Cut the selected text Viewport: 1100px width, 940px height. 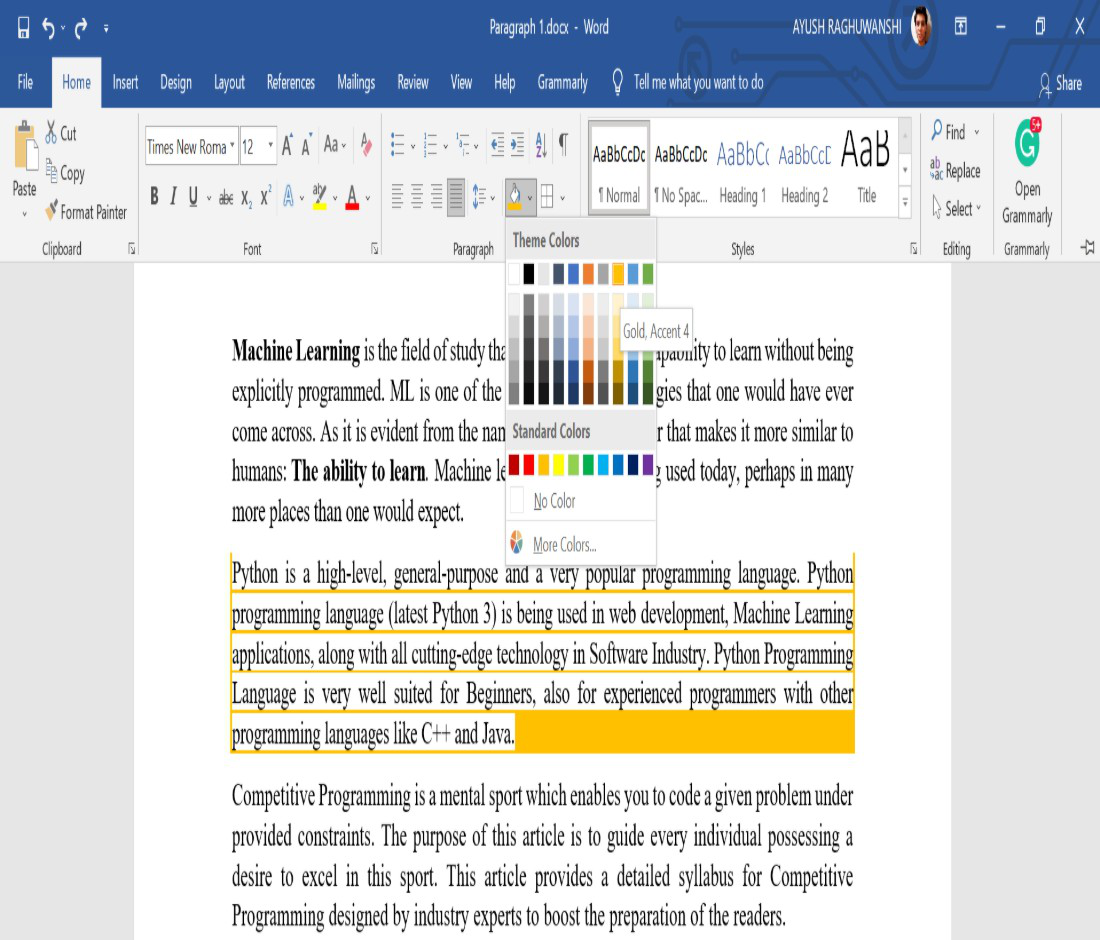click(61, 133)
